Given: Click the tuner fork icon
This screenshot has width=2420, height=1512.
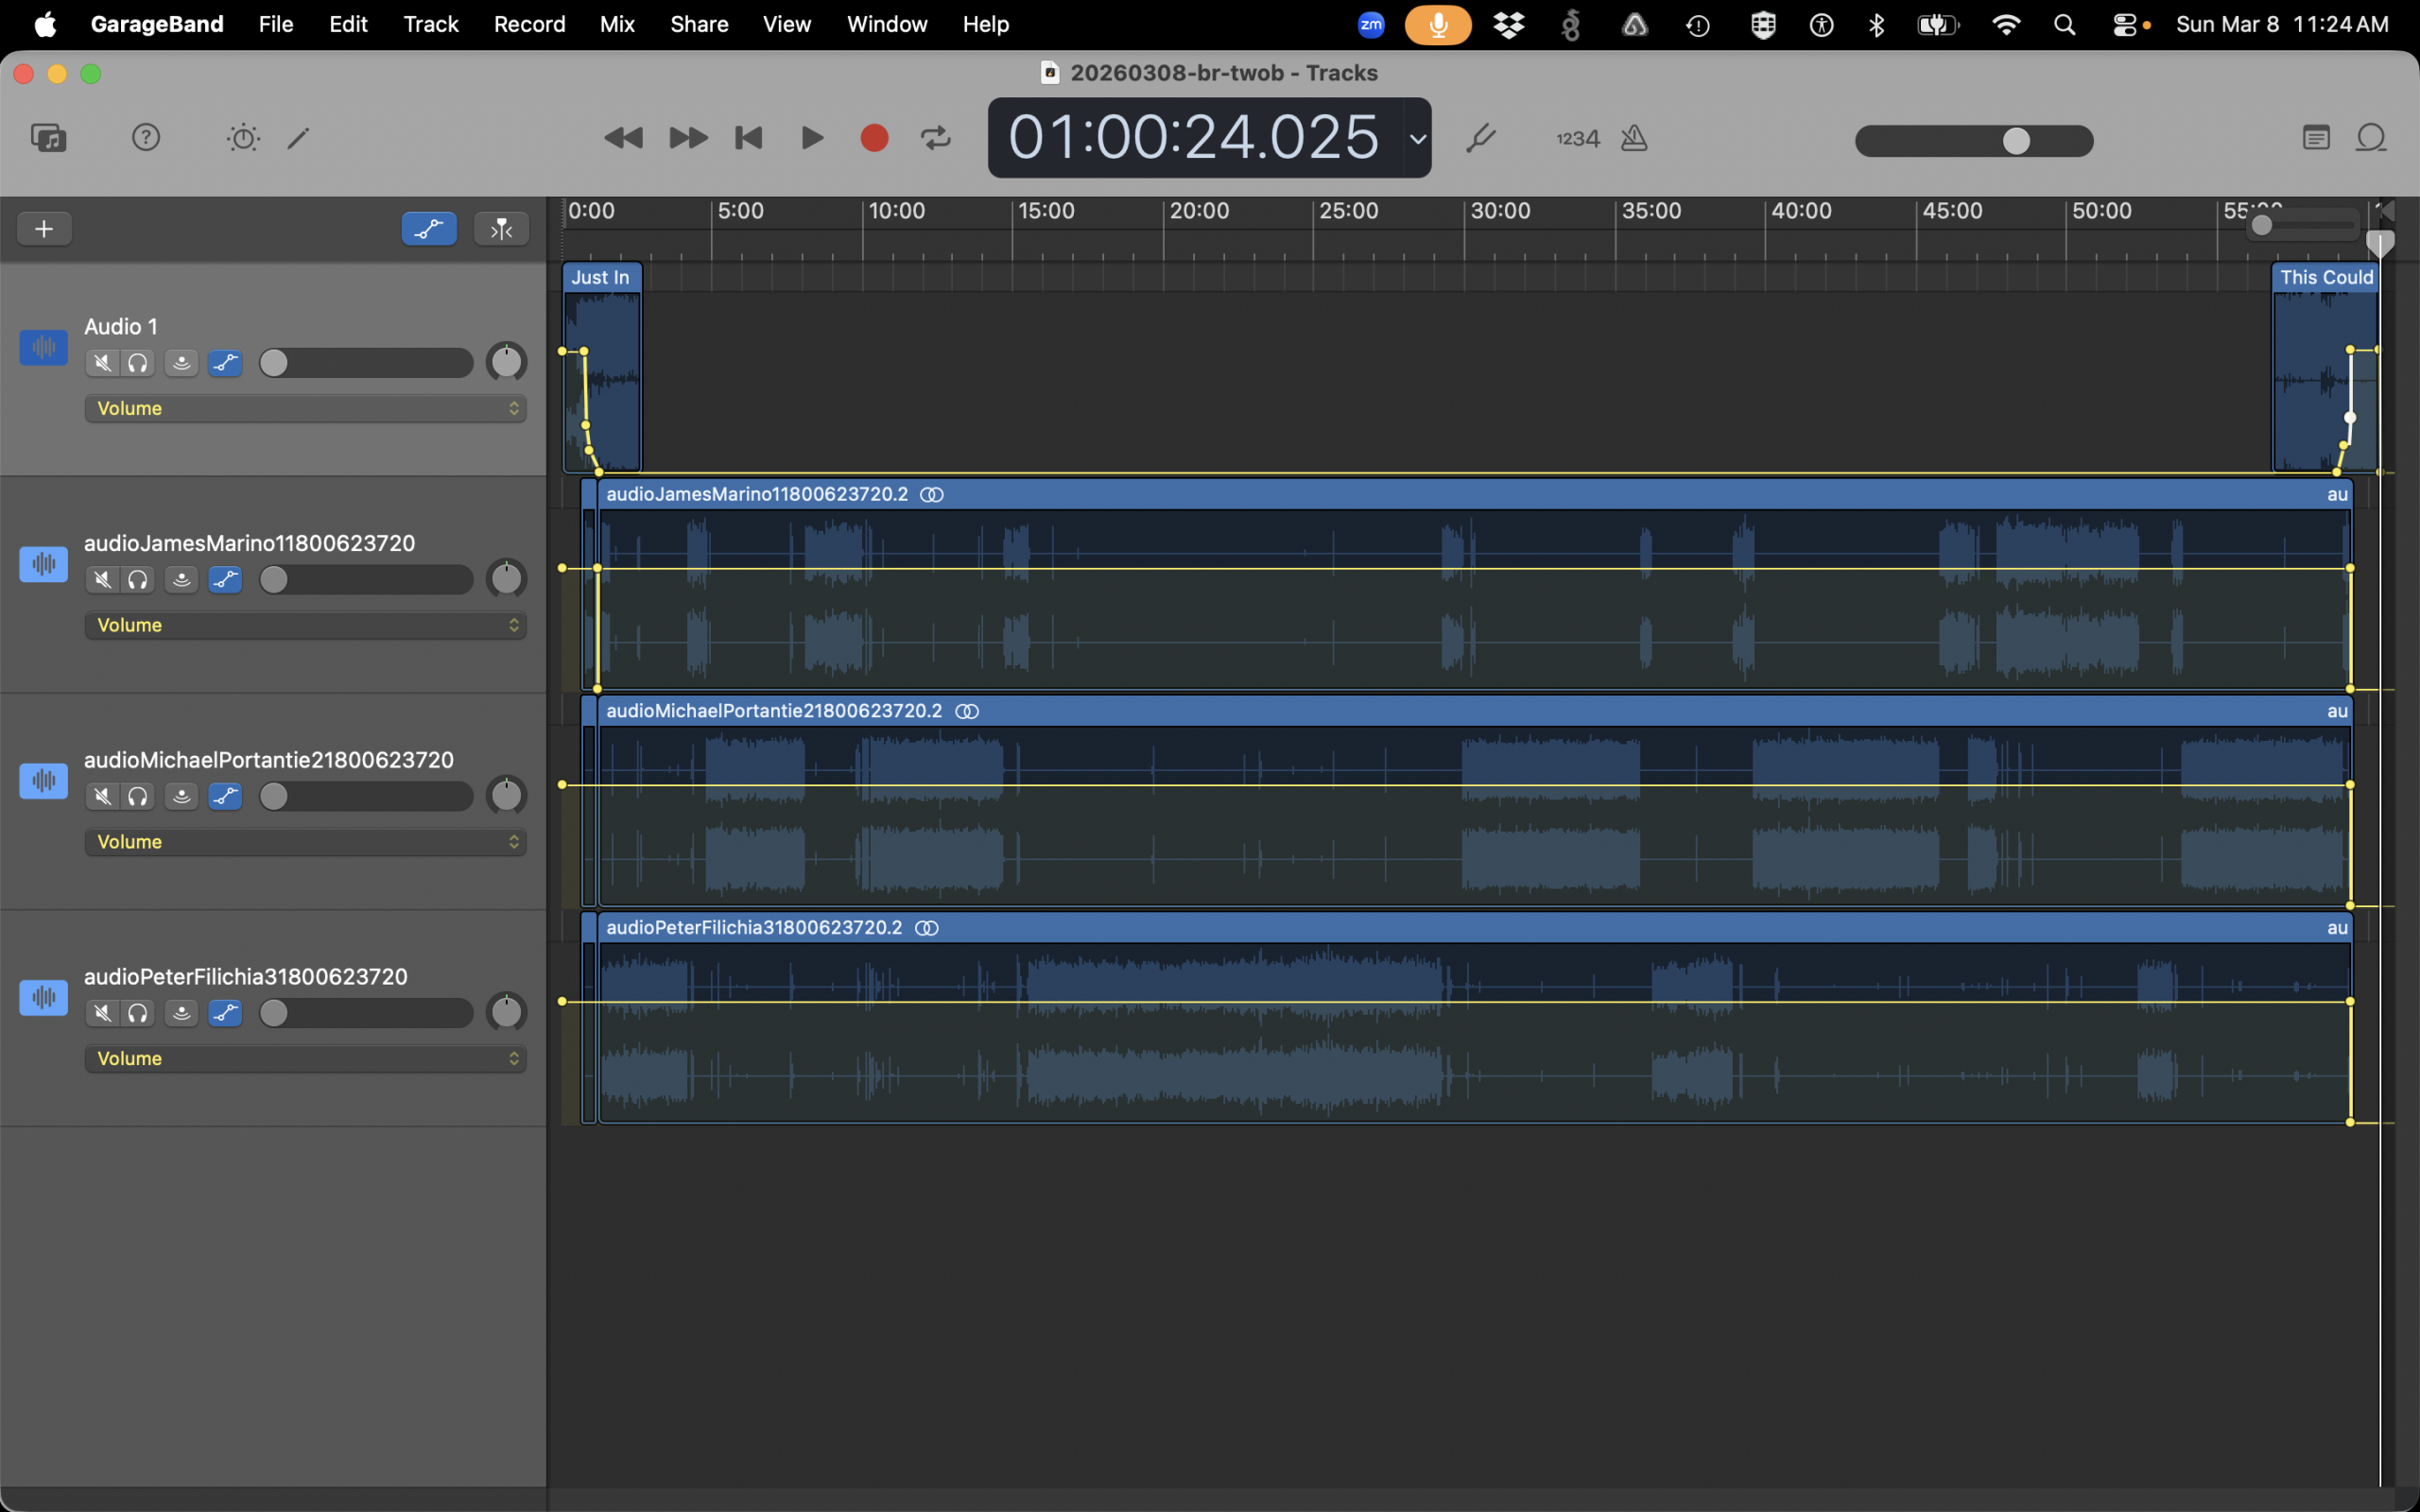Looking at the screenshot, I should click(1481, 137).
